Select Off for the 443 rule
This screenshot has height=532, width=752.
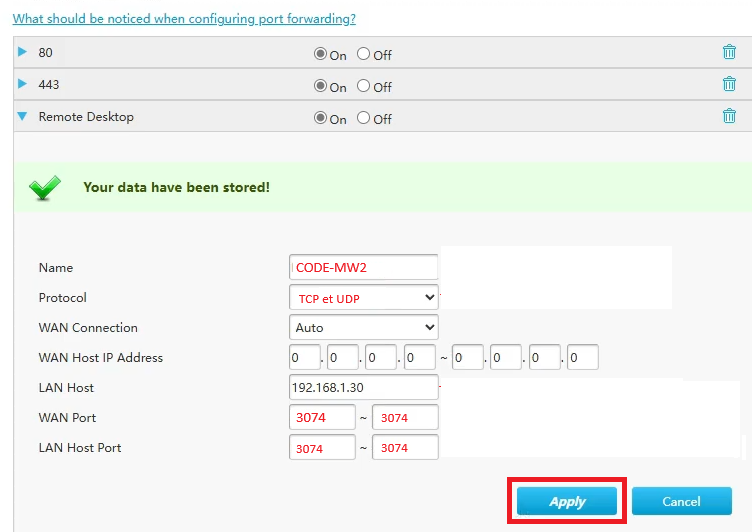(363, 87)
